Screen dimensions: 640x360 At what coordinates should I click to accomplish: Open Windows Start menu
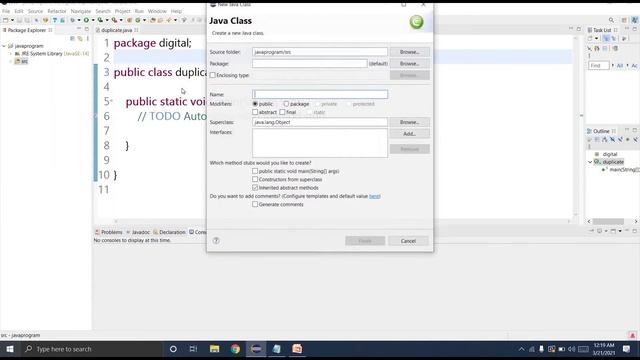tap(10, 349)
